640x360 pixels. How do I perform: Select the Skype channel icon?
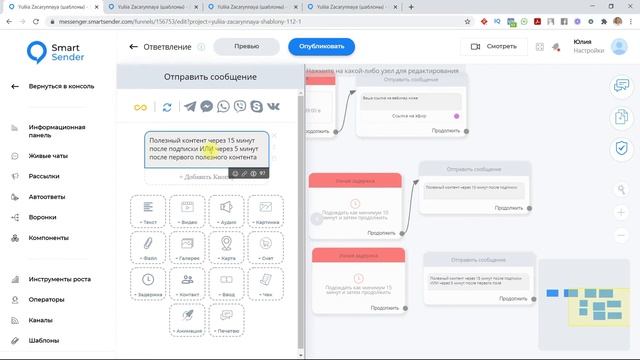click(x=257, y=107)
